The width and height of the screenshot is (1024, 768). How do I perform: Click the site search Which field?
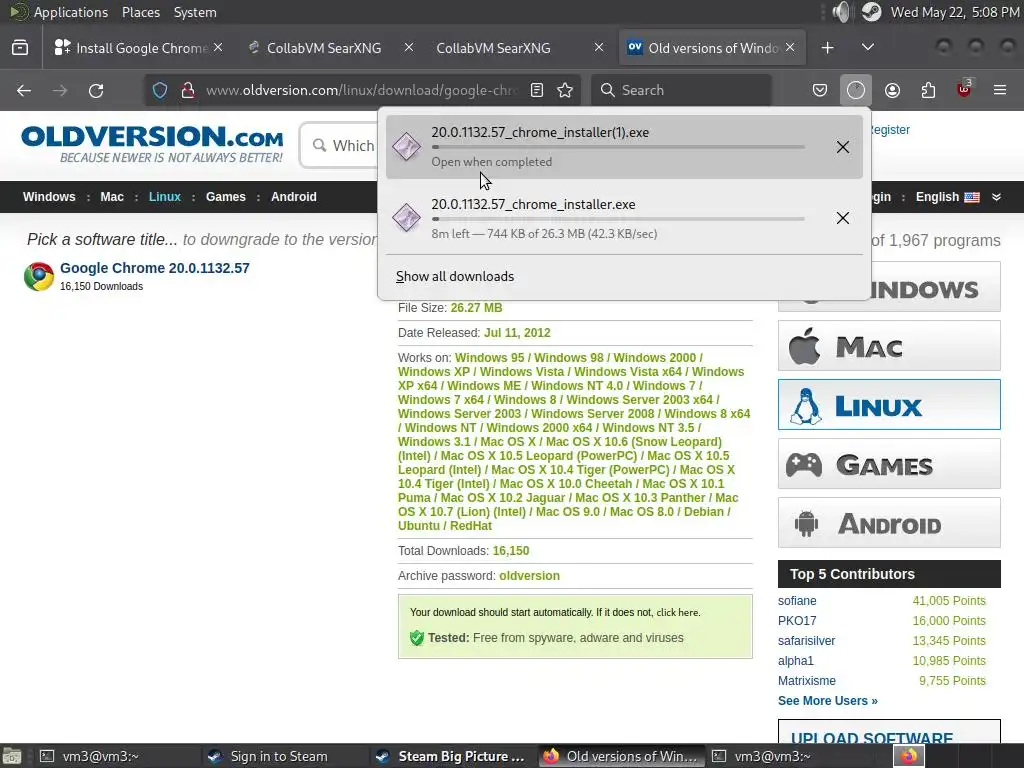340,145
